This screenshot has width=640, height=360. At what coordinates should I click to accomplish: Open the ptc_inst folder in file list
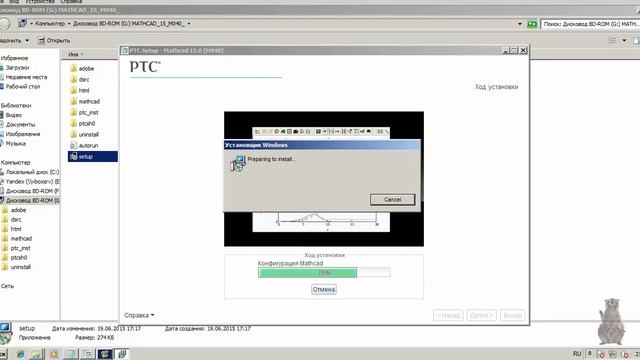84,112
